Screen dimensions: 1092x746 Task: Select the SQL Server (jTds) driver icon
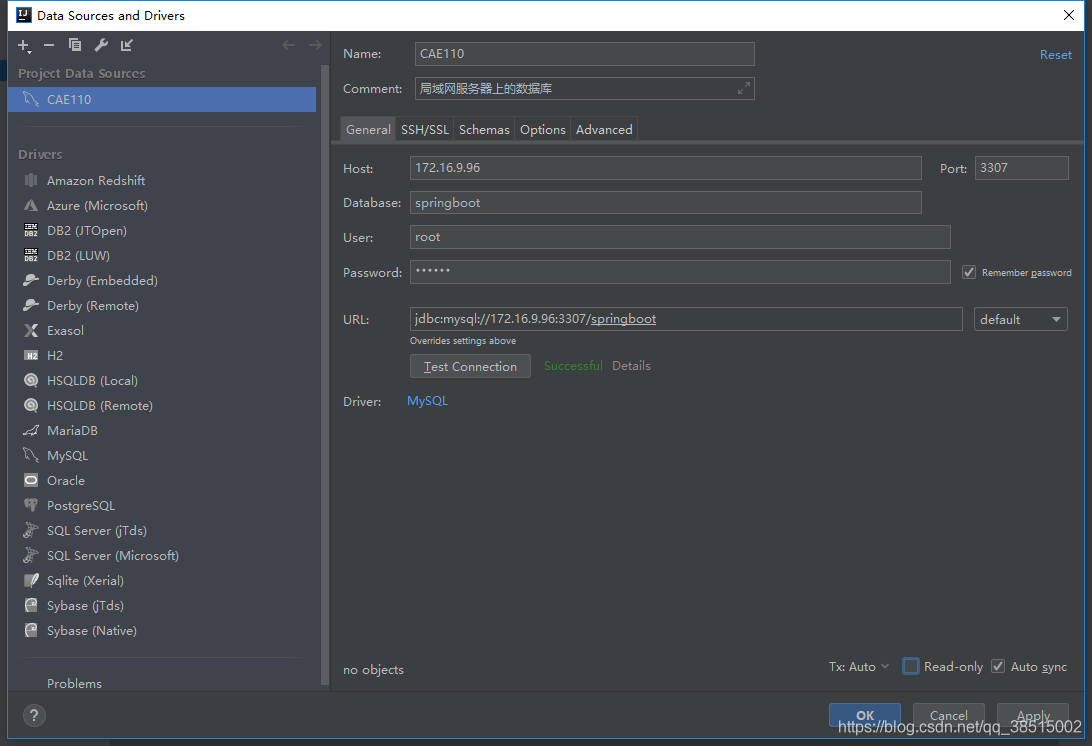(x=31, y=531)
